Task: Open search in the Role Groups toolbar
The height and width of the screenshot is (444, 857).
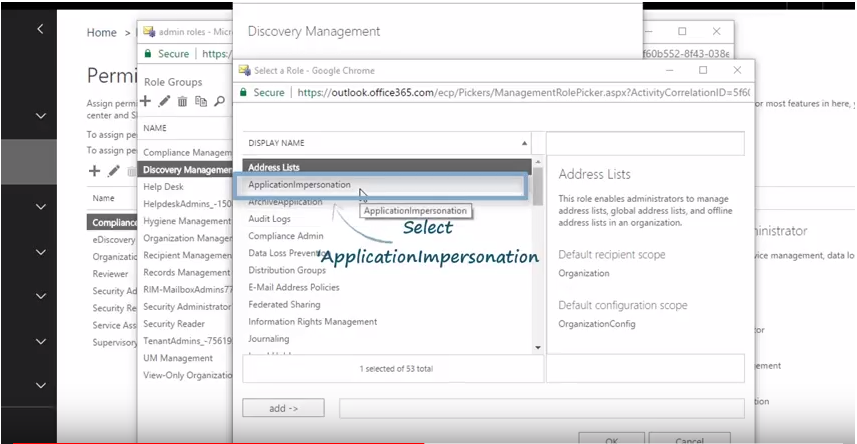Action: coord(219,101)
